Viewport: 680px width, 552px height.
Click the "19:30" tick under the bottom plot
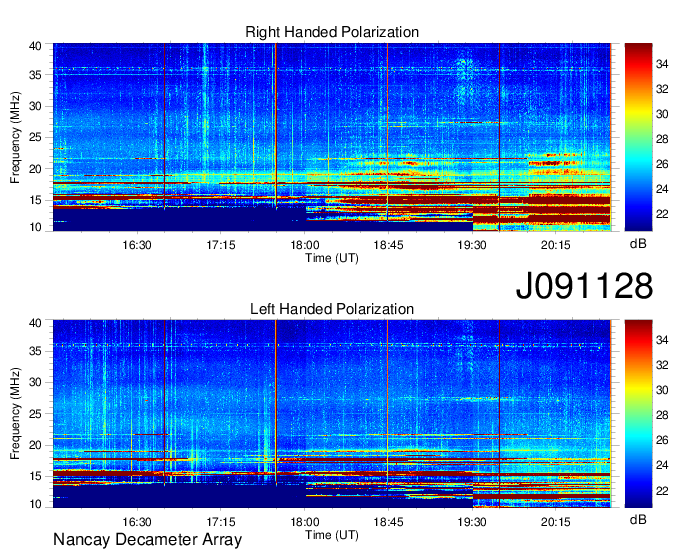click(x=472, y=522)
